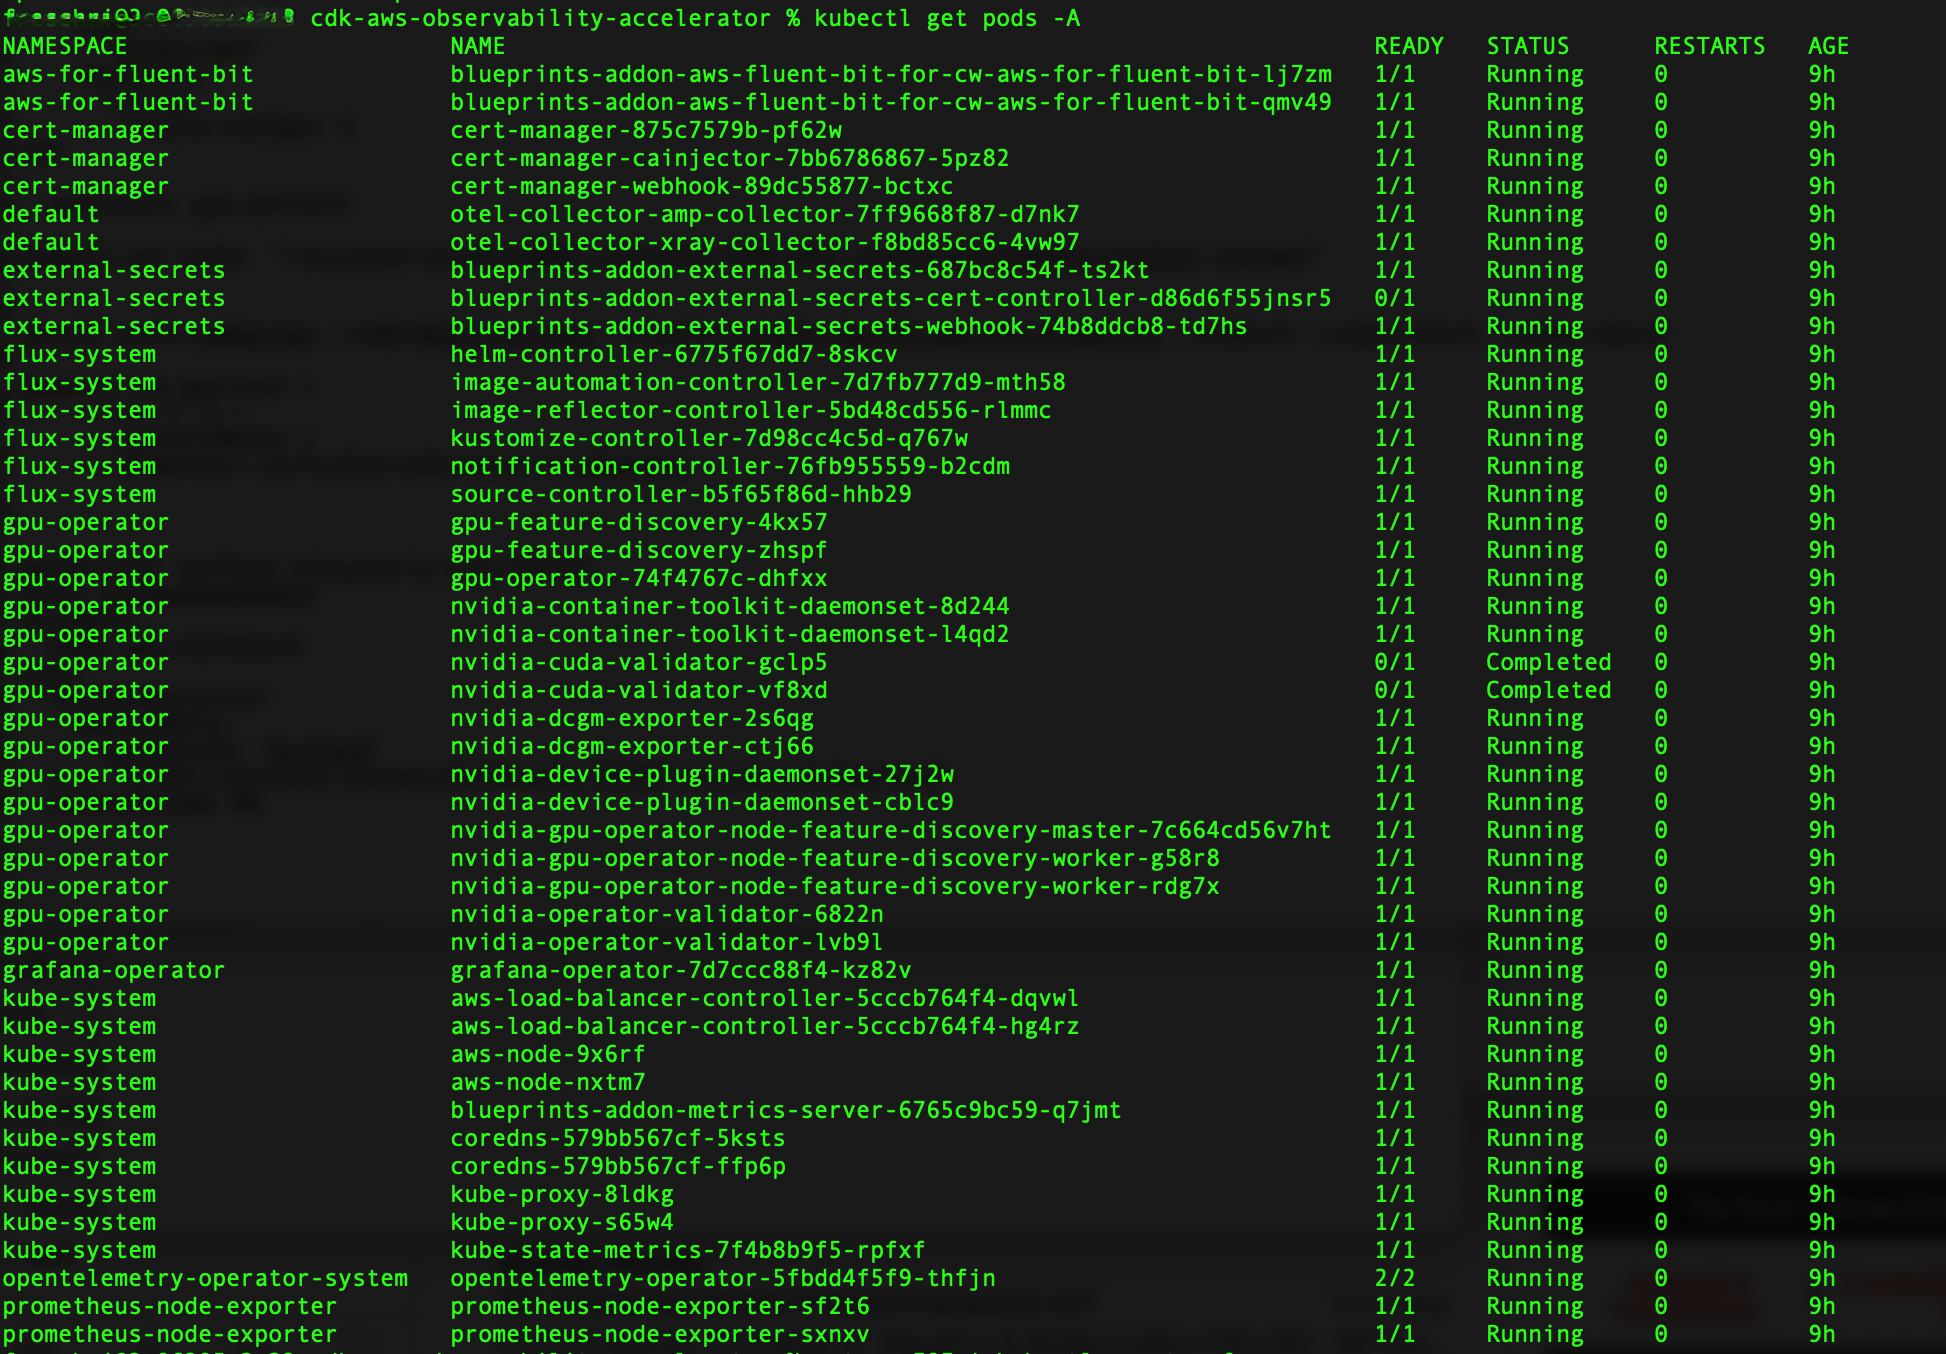Click kube-state-metrics-7f4b8b9f5-rpfxf pod name

pyautogui.click(x=687, y=1250)
